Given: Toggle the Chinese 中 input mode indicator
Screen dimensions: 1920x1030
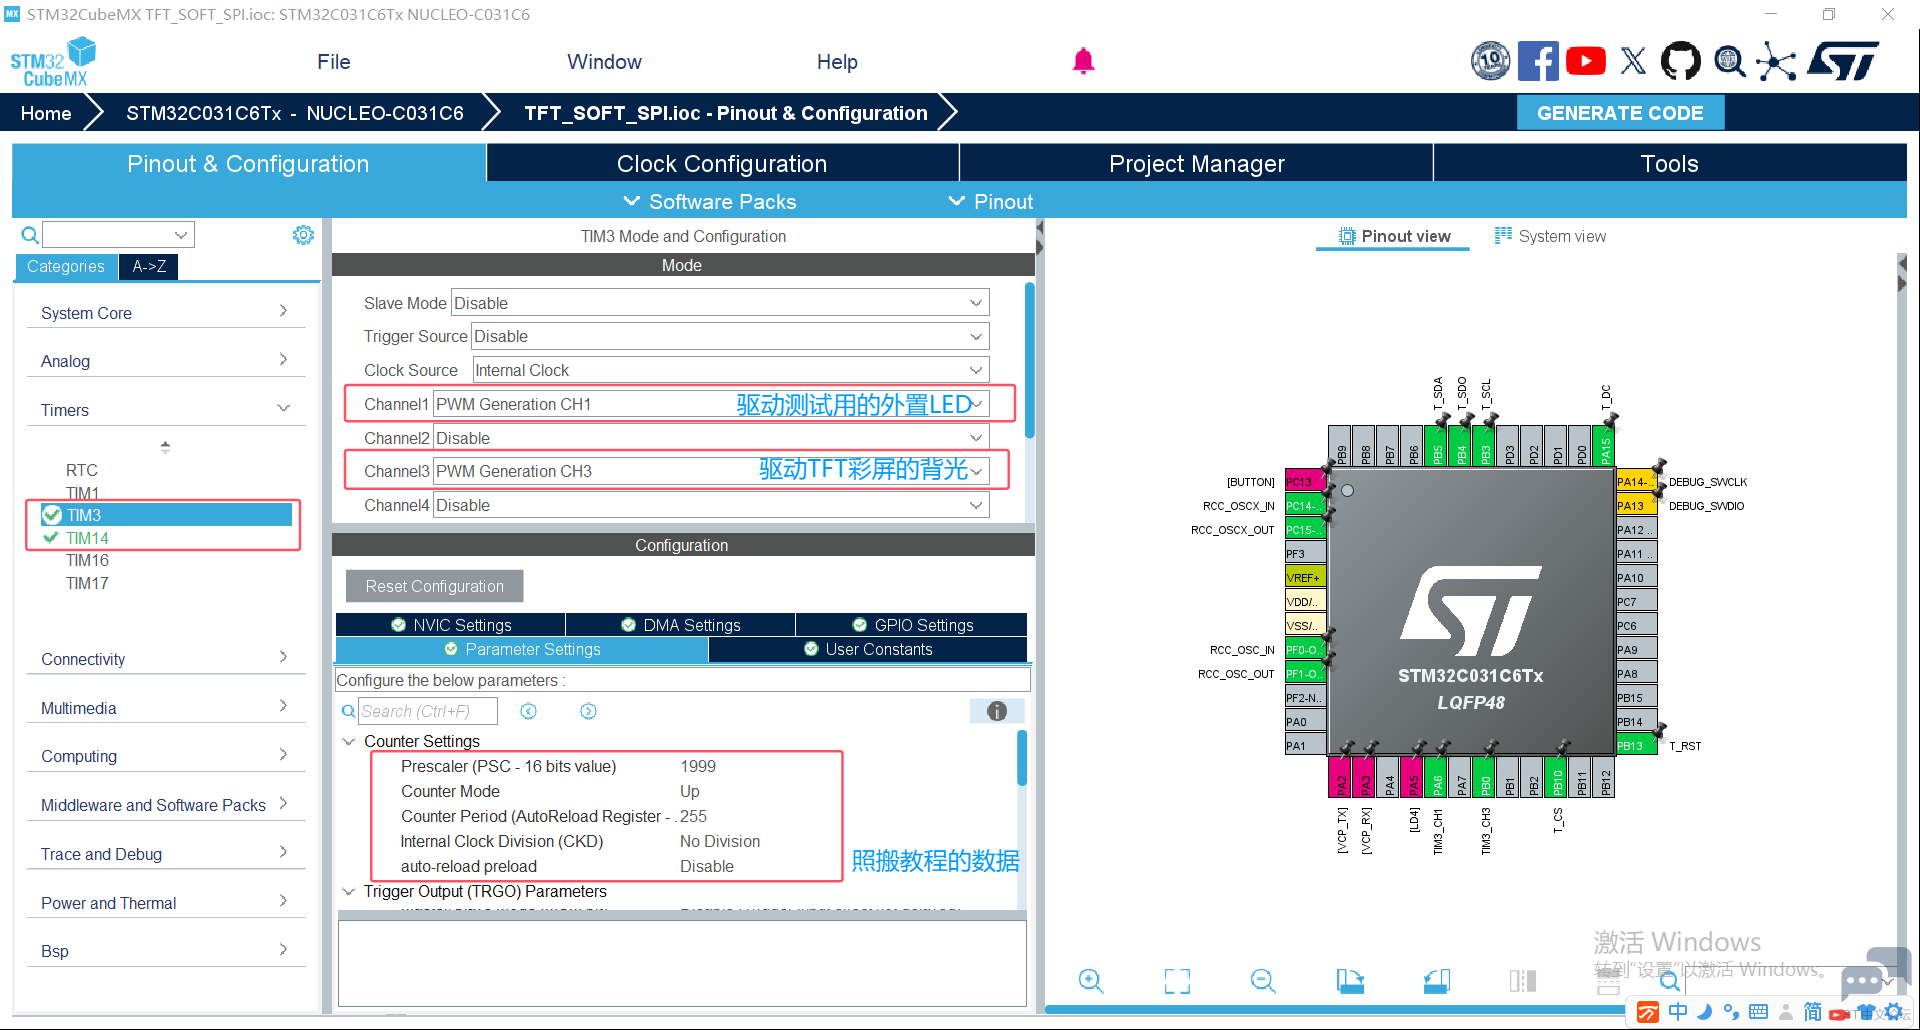Looking at the screenshot, I should (x=1678, y=1012).
